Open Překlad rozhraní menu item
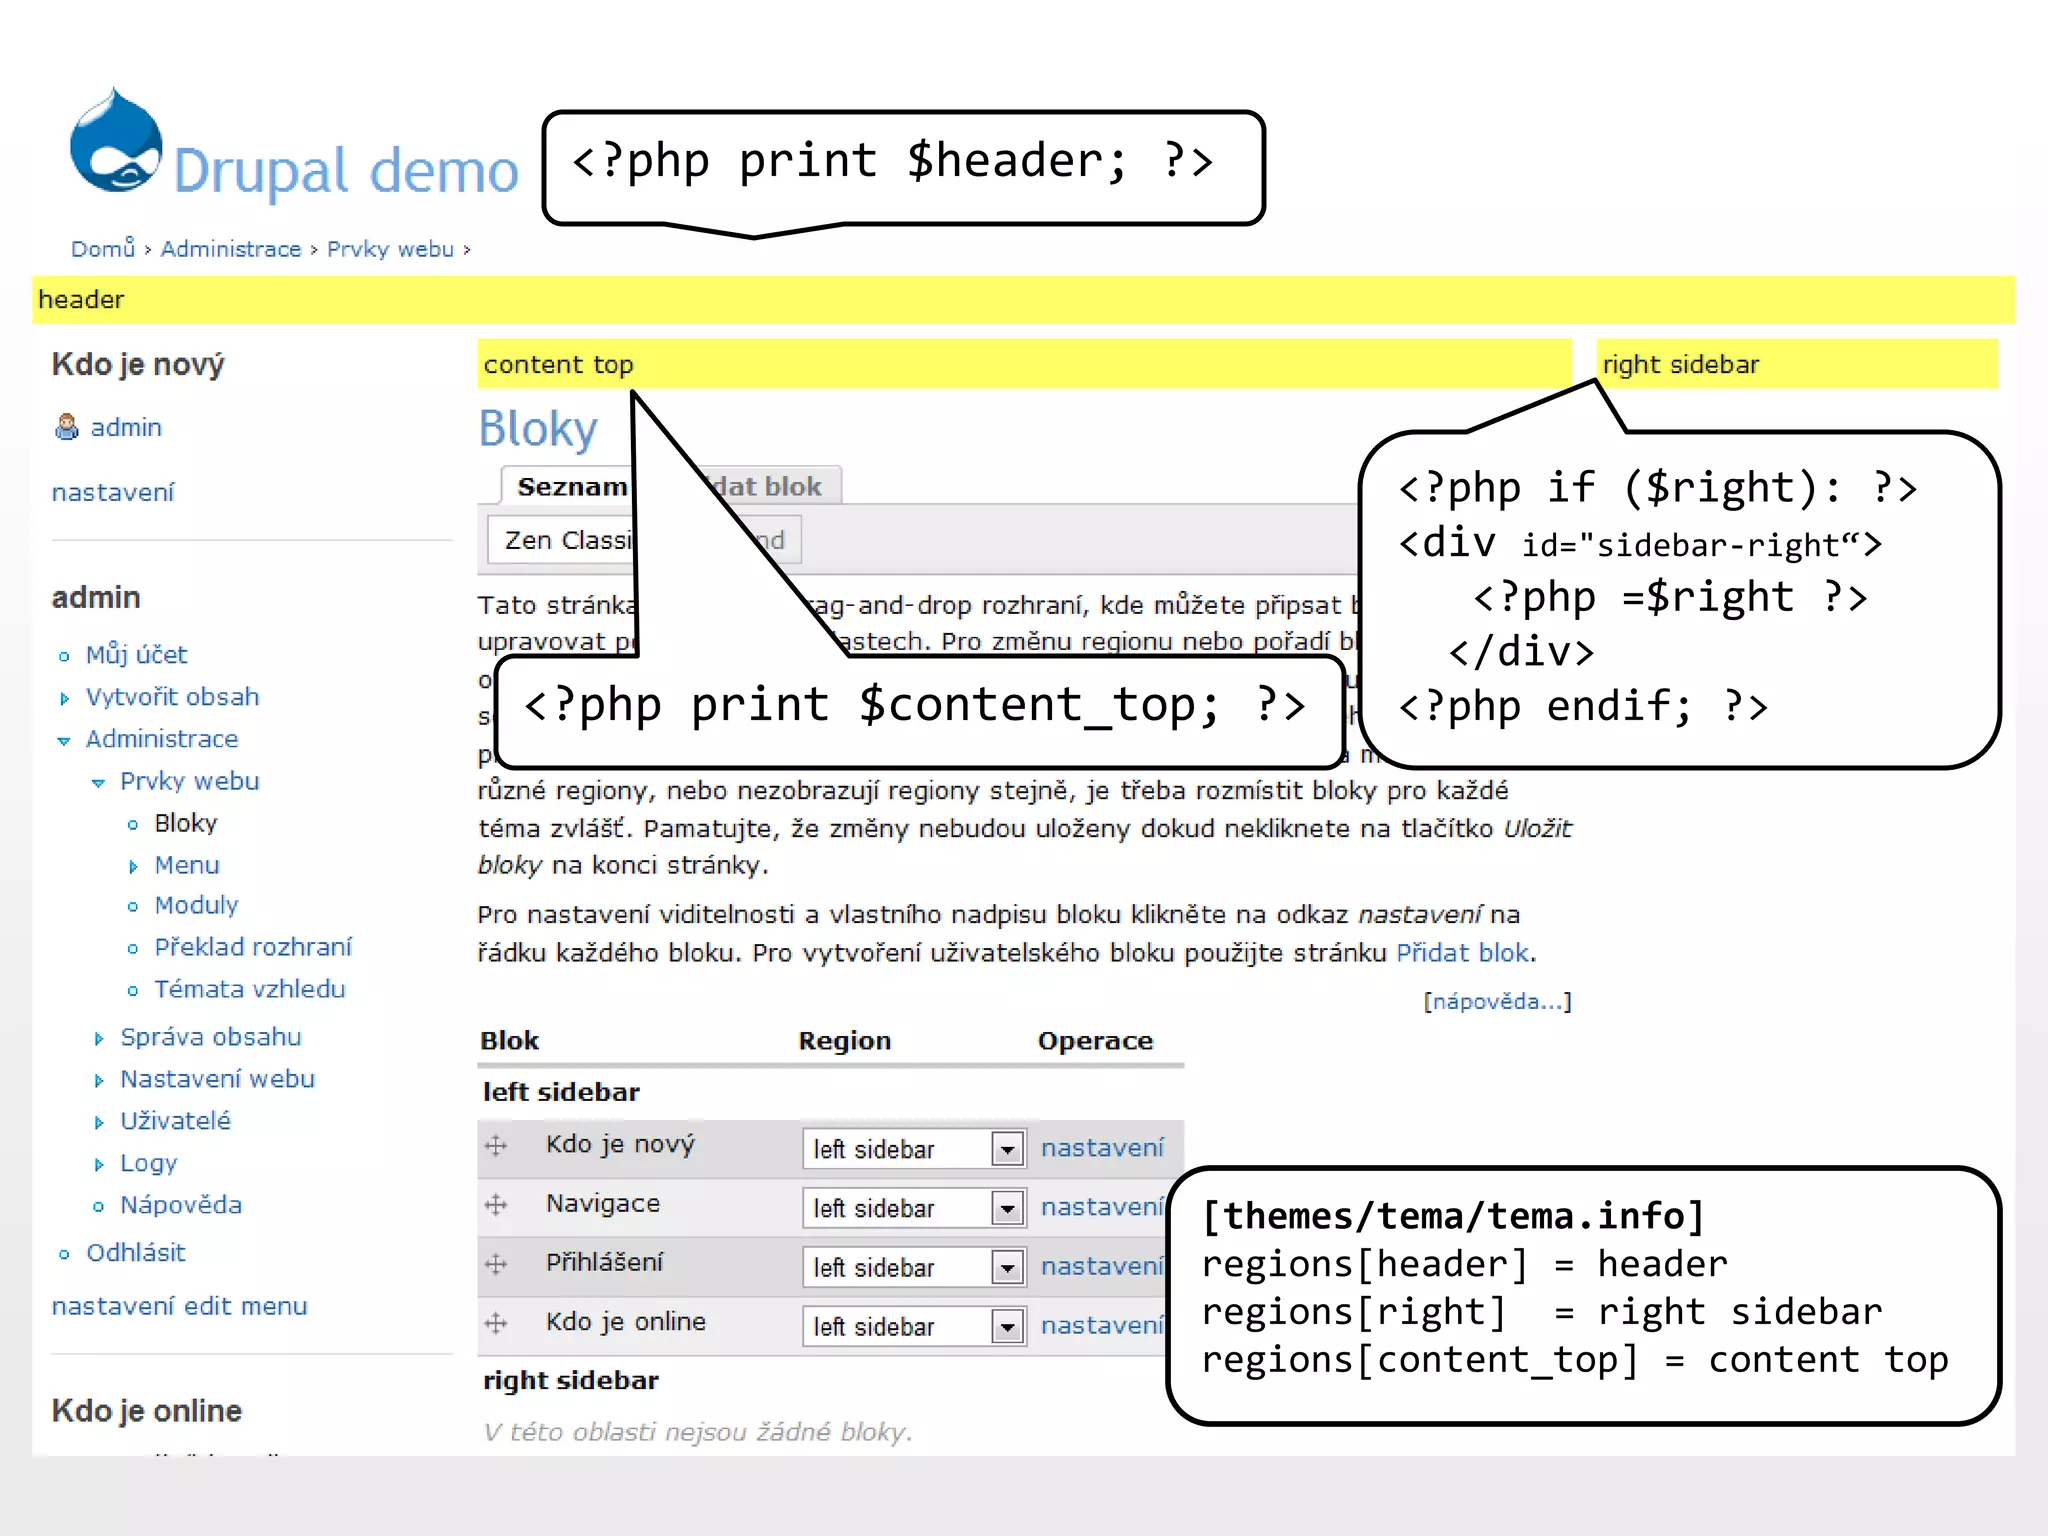2048x1536 pixels. coord(253,947)
